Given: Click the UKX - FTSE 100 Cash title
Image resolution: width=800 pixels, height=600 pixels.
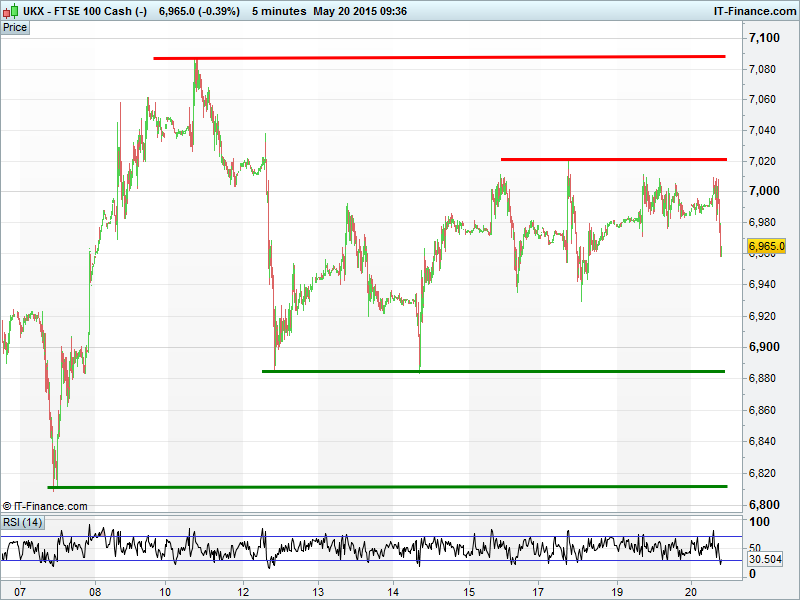Looking at the screenshot, I should pyautogui.click(x=85, y=10).
